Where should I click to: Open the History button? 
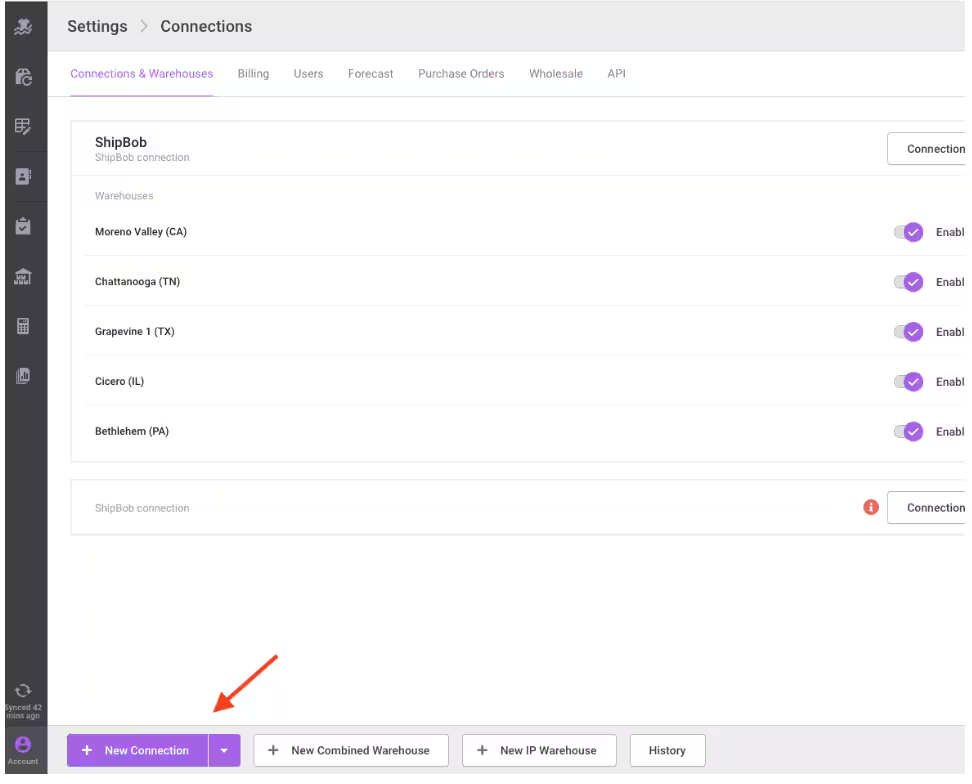click(667, 750)
